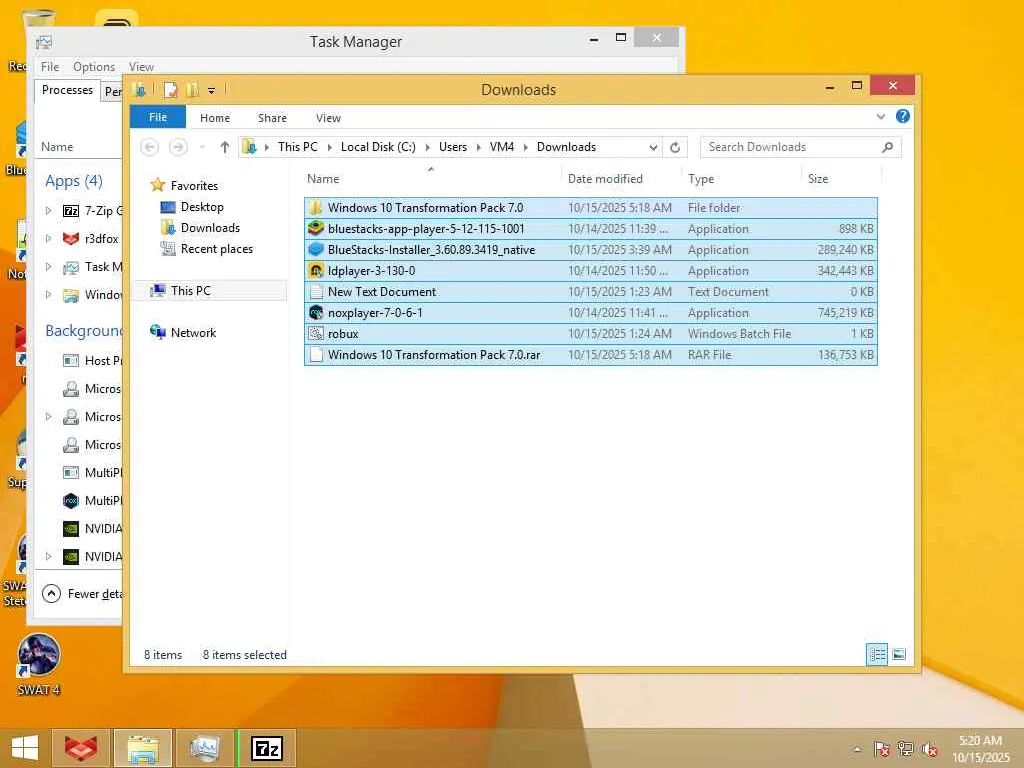The width and height of the screenshot is (1024, 768).
Task: Switch to details view layout
Action: [x=877, y=654]
